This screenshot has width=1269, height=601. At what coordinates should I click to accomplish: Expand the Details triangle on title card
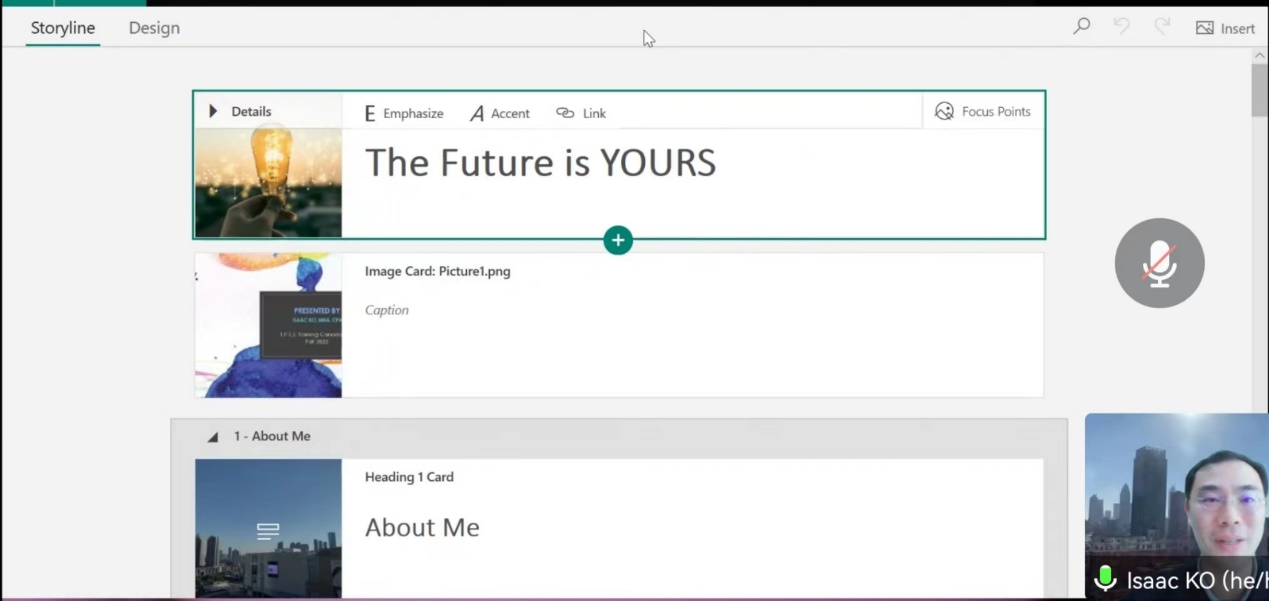click(x=213, y=111)
